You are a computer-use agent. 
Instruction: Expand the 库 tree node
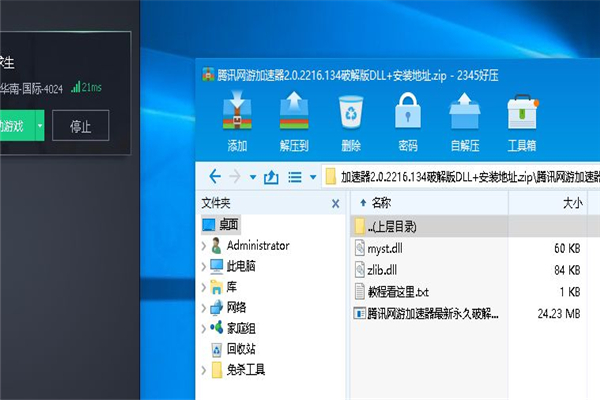204,287
